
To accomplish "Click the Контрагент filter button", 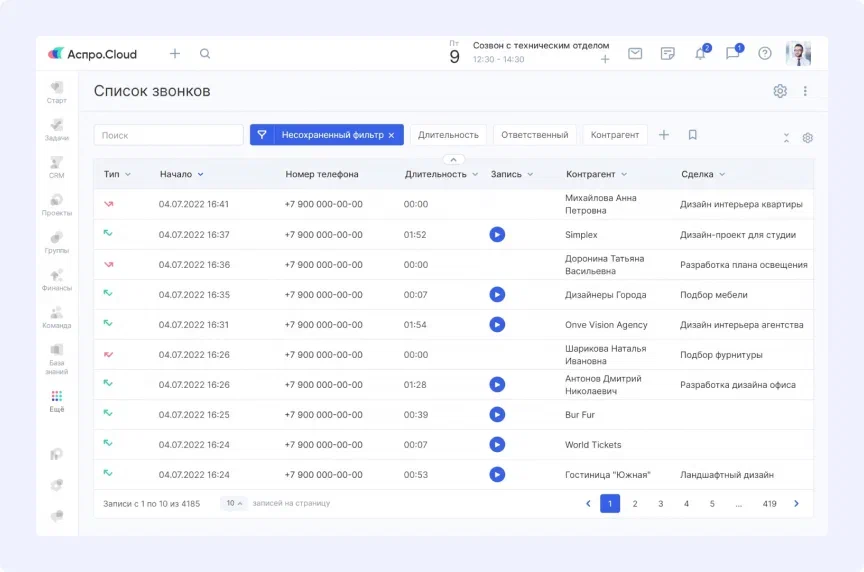I will (614, 135).
